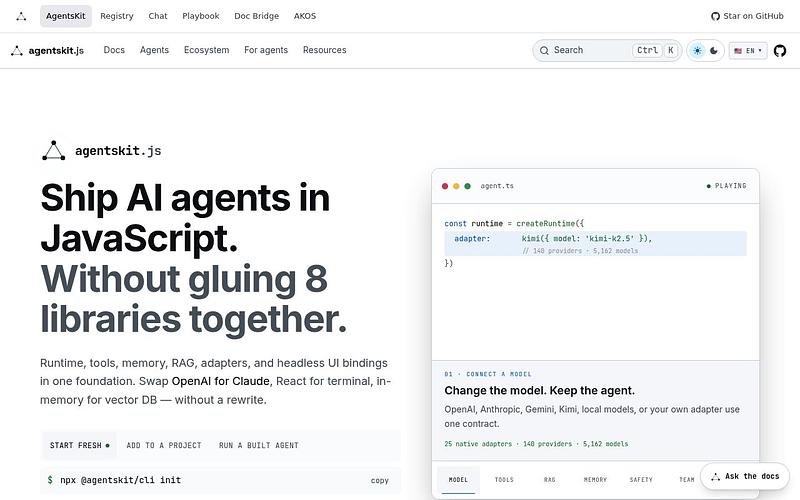Select the START FRESH tab
Image resolution: width=800 pixels, height=500 pixels.
pyautogui.click(x=80, y=445)
